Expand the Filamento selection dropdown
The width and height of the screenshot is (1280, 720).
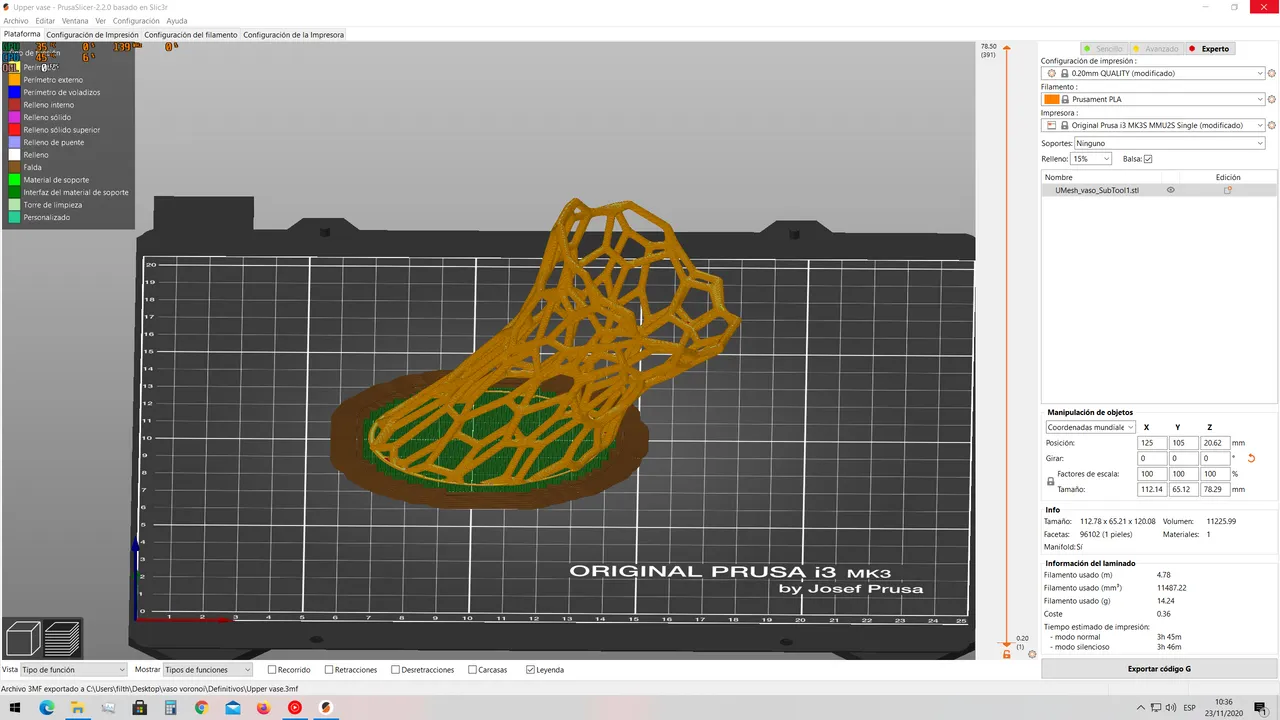coord(1259,99)
